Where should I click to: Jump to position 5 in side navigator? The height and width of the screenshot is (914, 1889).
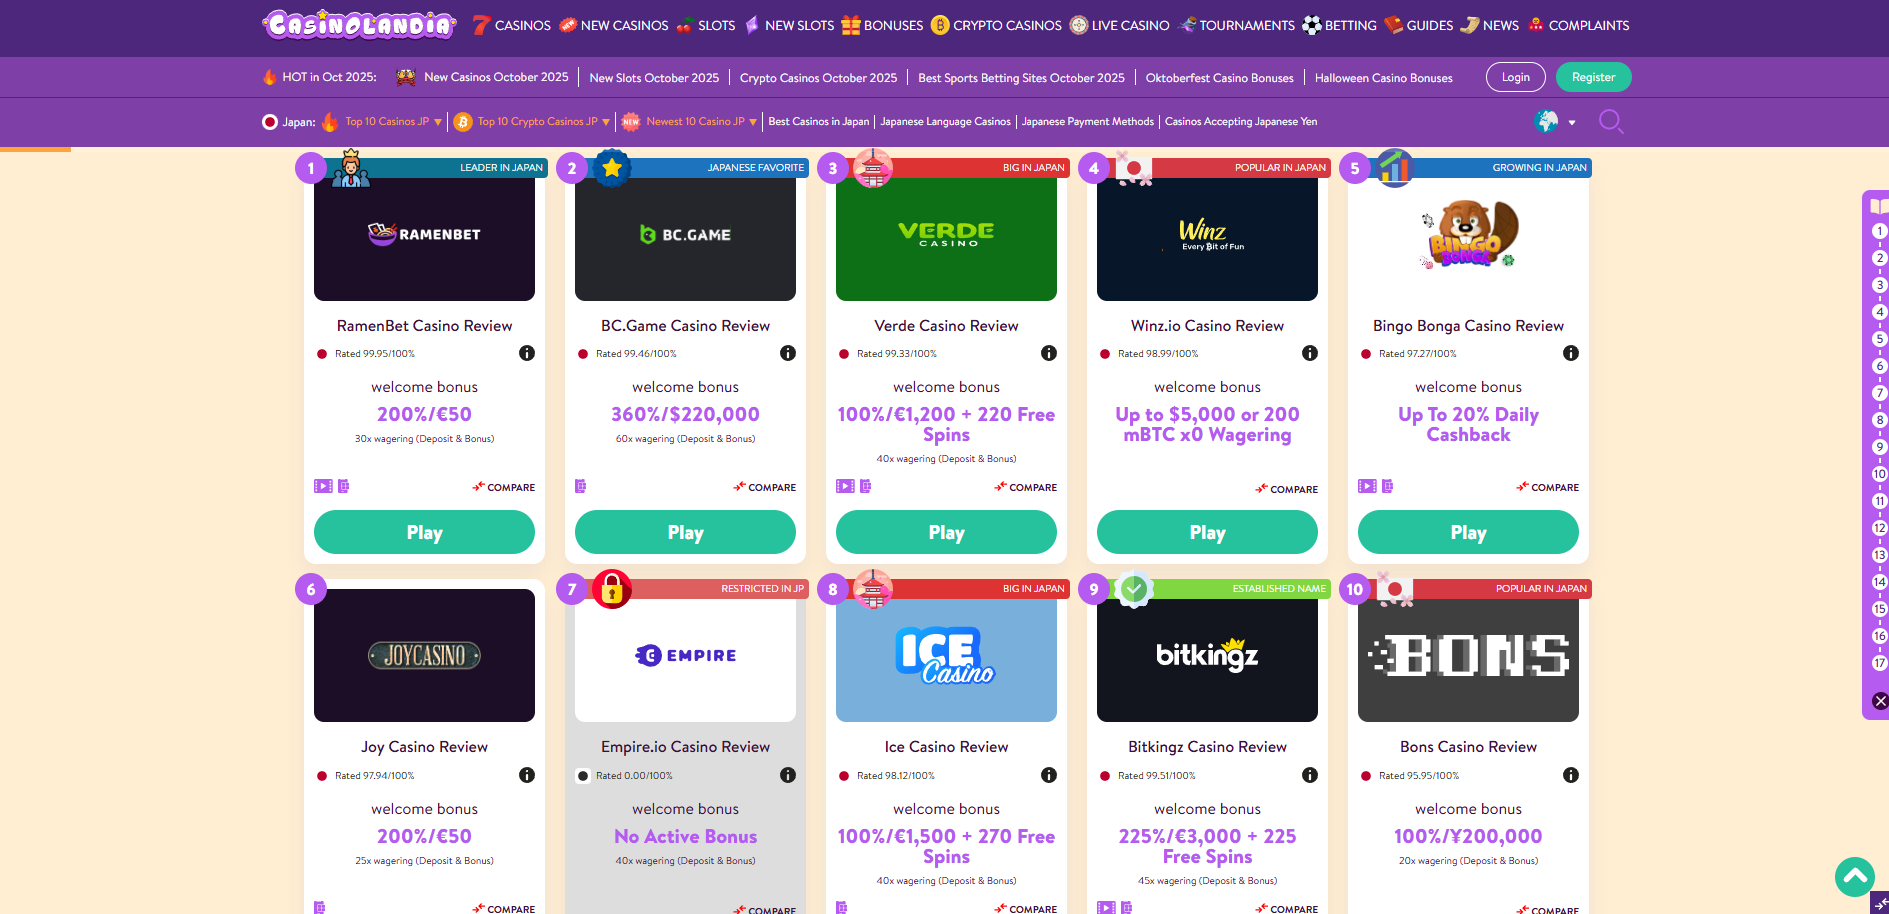coord(1880,339)
